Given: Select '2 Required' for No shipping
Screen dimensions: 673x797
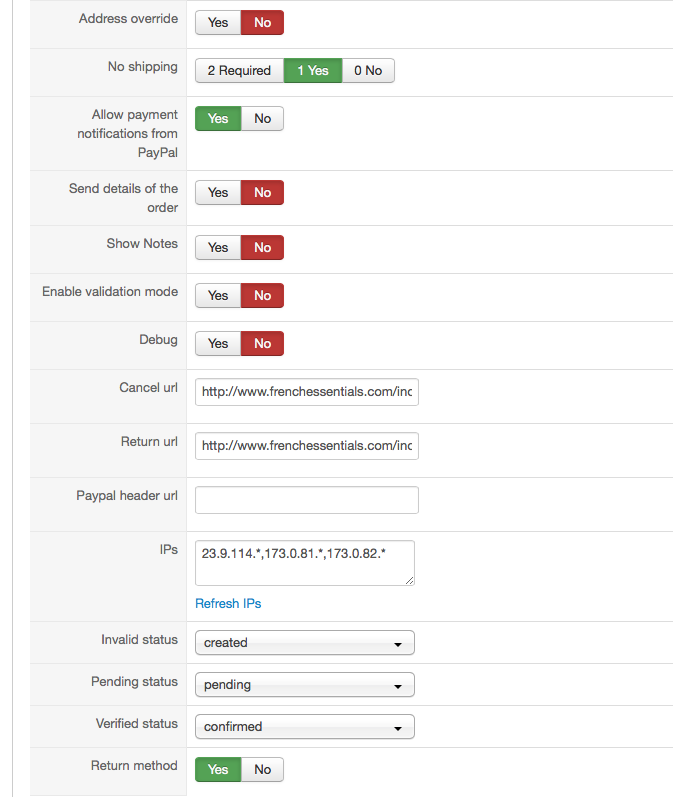Looking at the screenshot, I should tap(239, 71).
